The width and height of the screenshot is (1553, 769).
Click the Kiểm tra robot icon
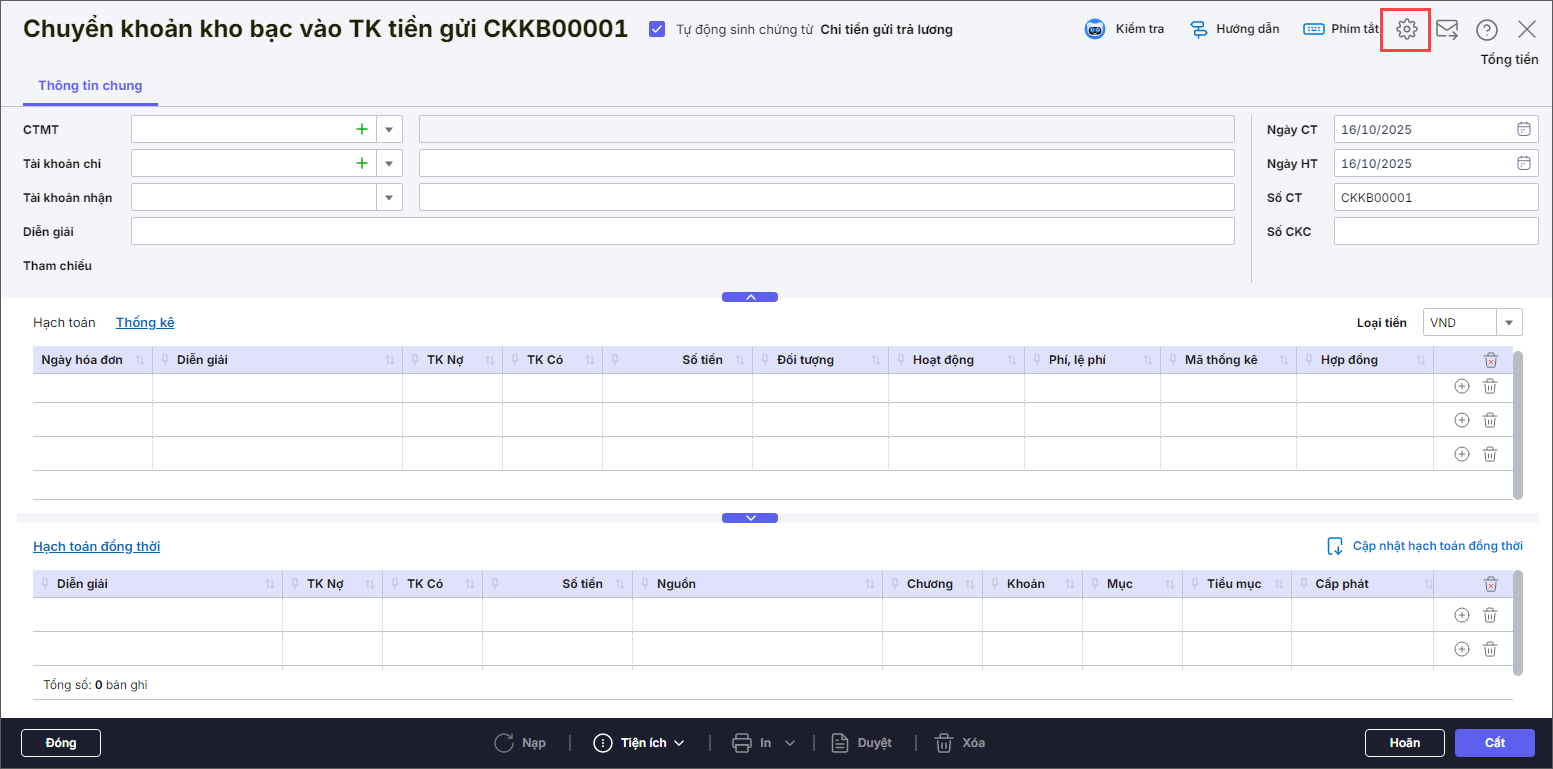(x=1095, y=29)
